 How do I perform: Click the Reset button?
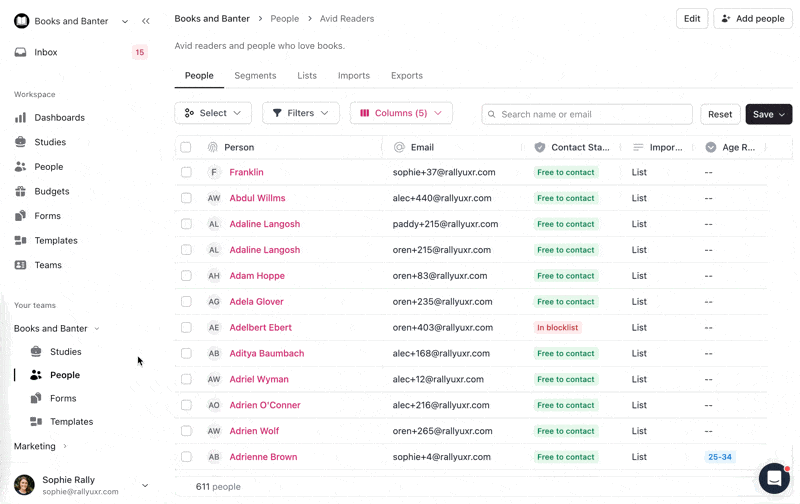720,114
